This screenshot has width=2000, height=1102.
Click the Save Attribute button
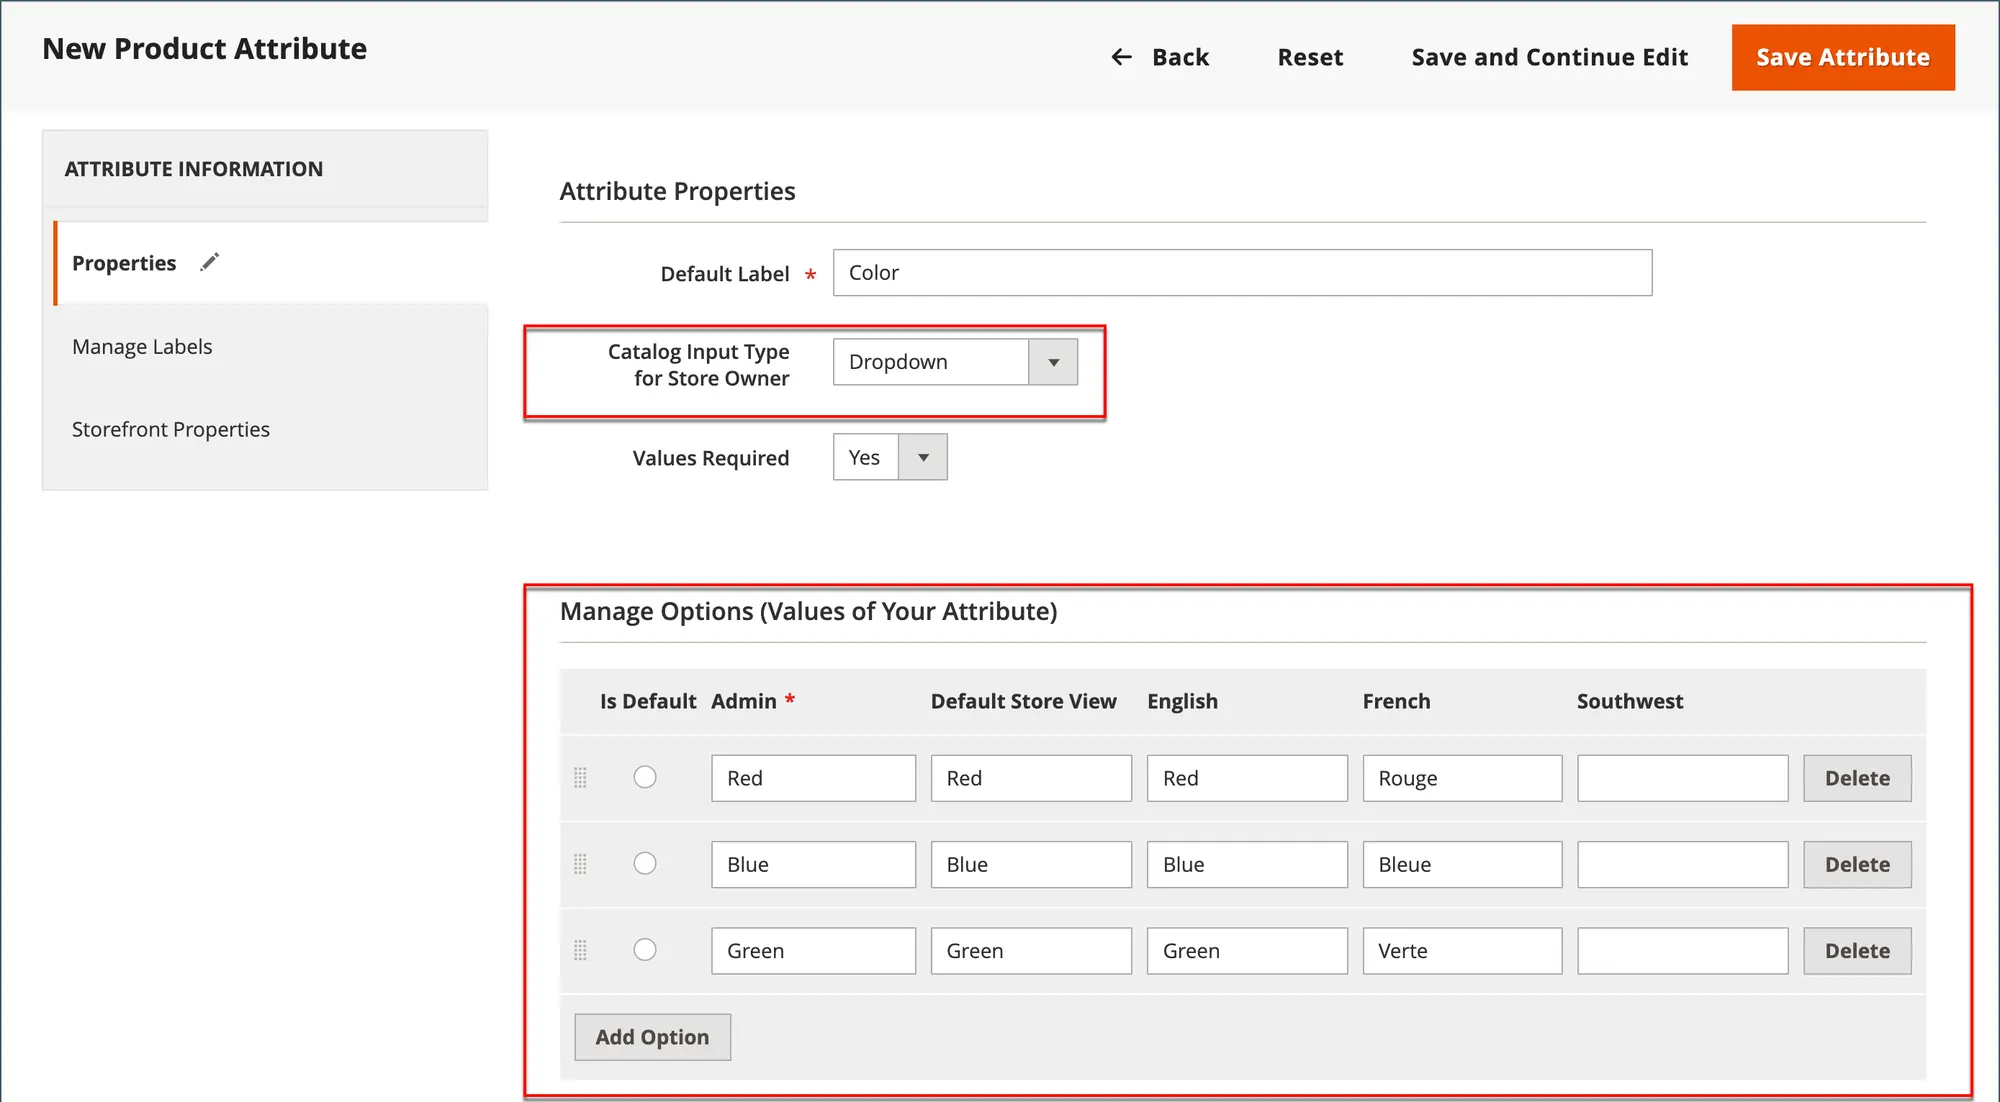point(1842,58)
